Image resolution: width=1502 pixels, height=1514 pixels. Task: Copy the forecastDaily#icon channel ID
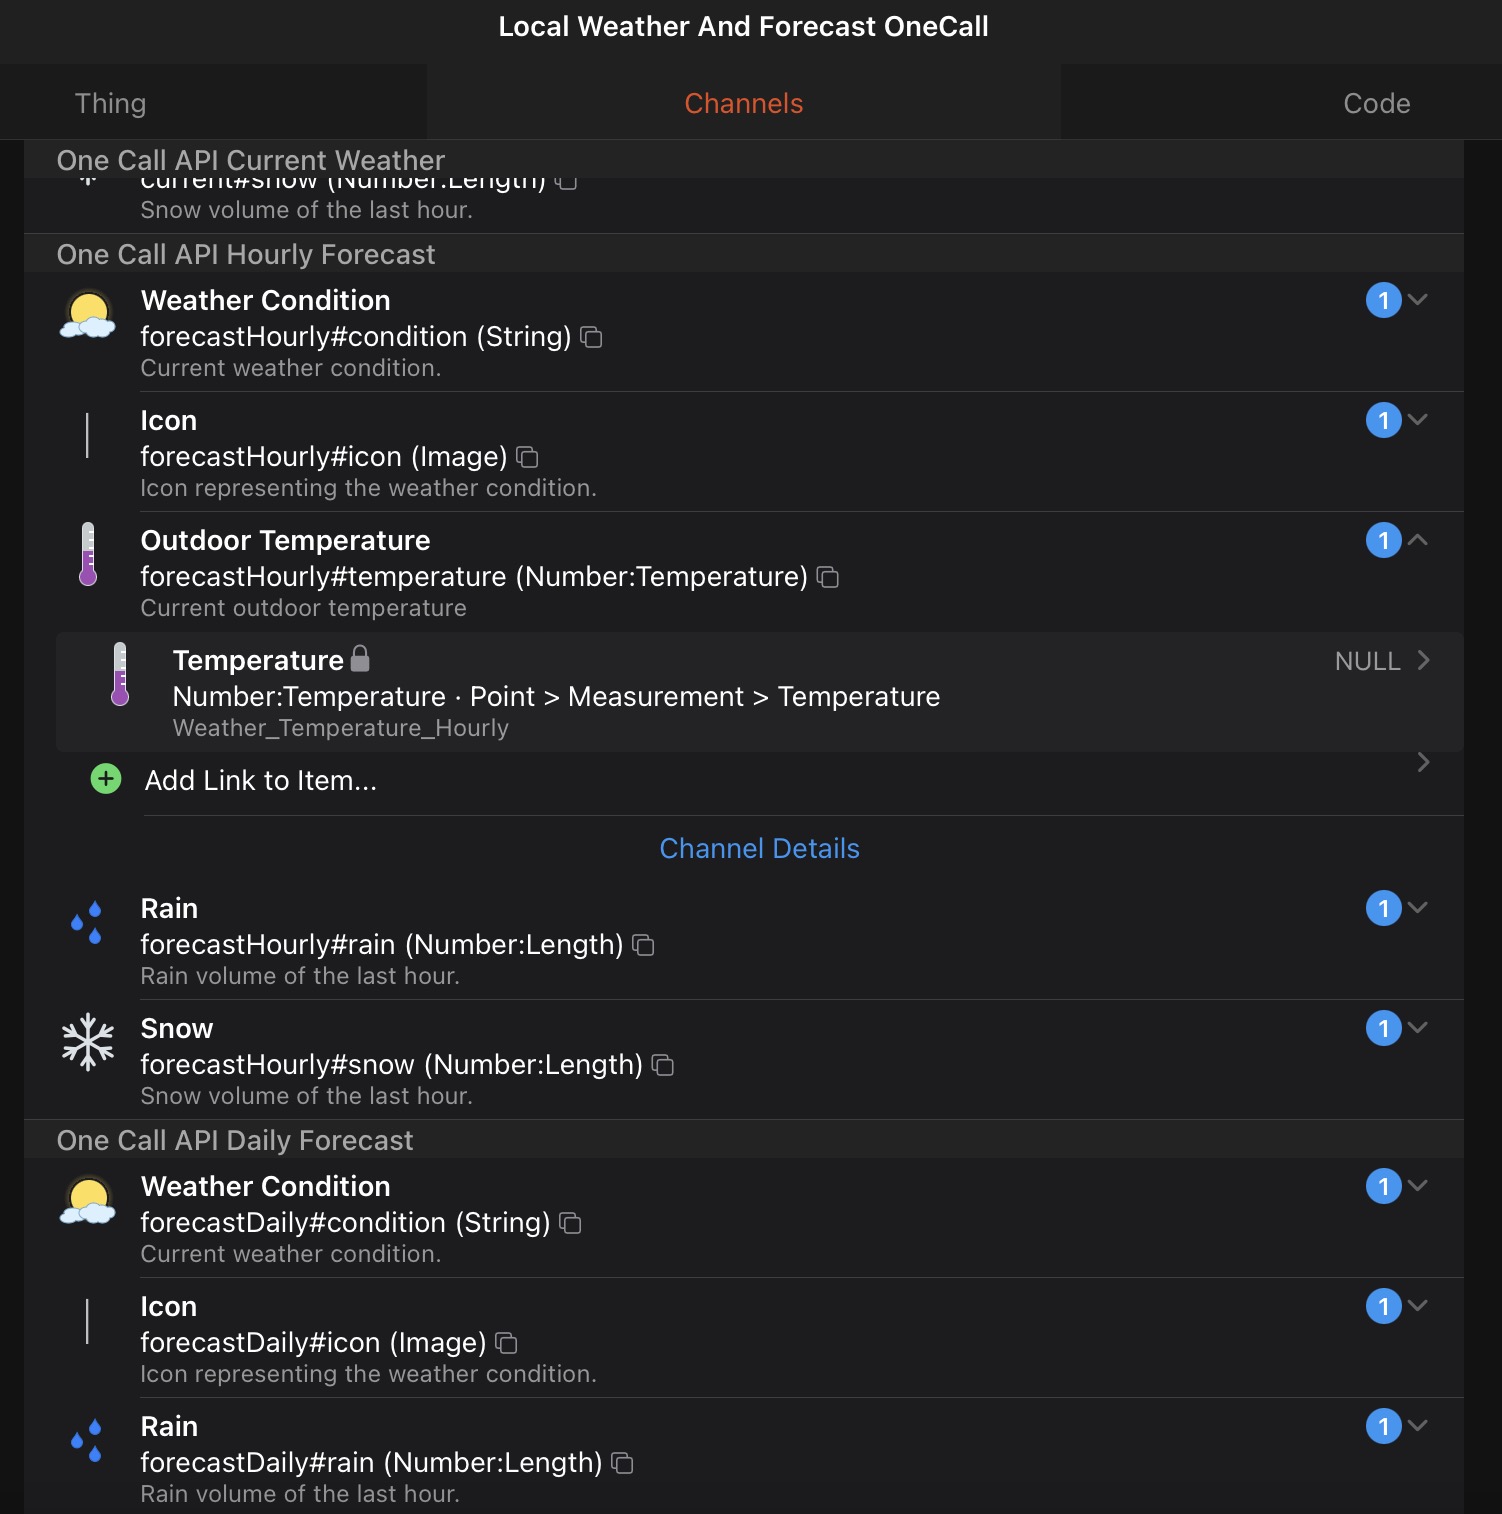tap(507, 1343)
